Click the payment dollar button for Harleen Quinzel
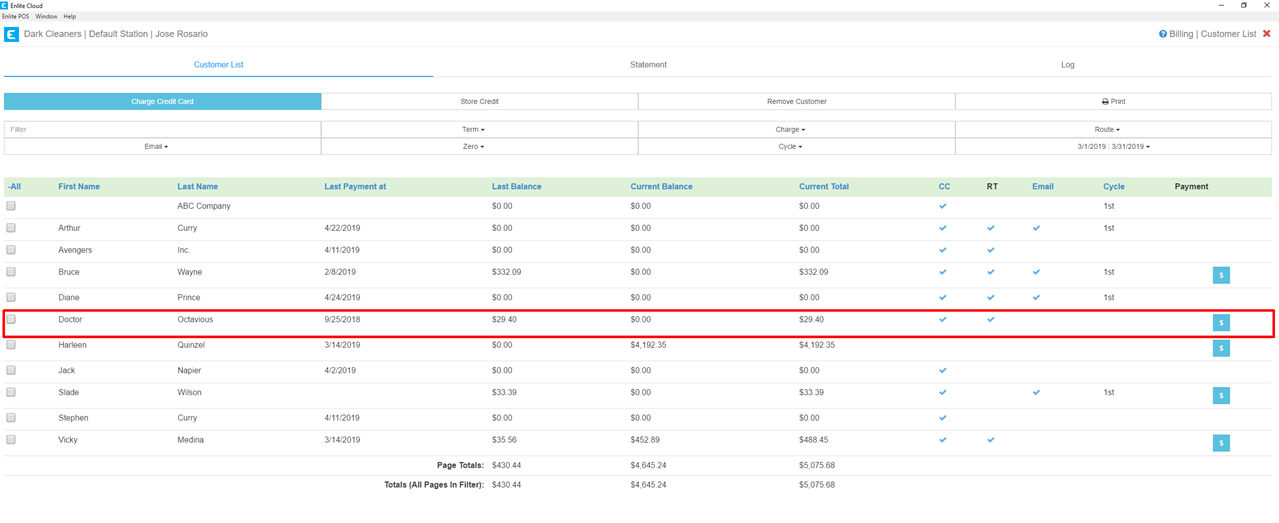This screenshot has width=1279, height=523. tap(1221, 348)
